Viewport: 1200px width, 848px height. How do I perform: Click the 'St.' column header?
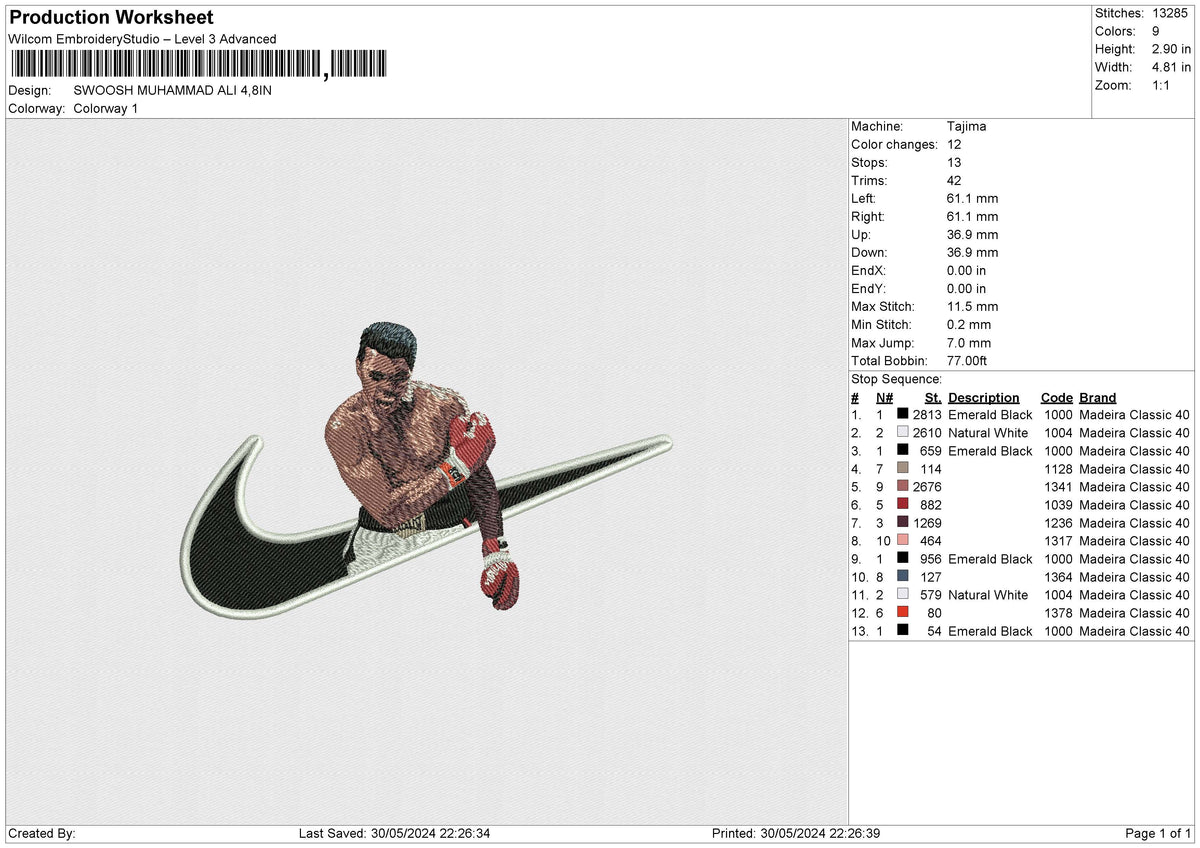point(933,397)
